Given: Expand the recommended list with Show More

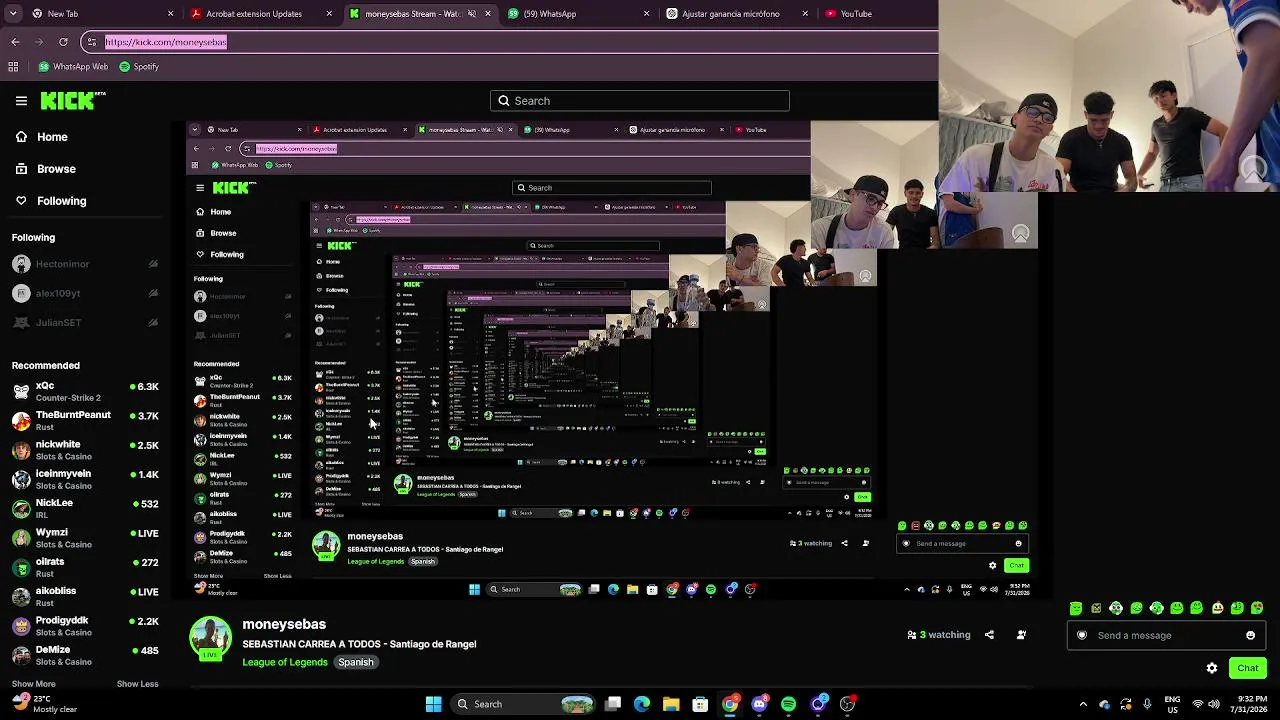Looking at the screenshot, I should (x=33, y=684).
